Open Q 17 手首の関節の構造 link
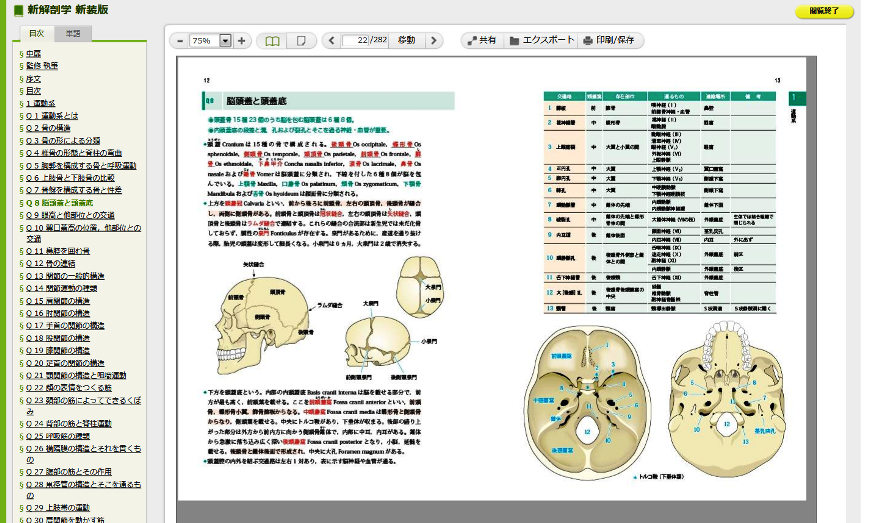Image resolution: width=872 pixels, height=523 pixels. point(65,325)
